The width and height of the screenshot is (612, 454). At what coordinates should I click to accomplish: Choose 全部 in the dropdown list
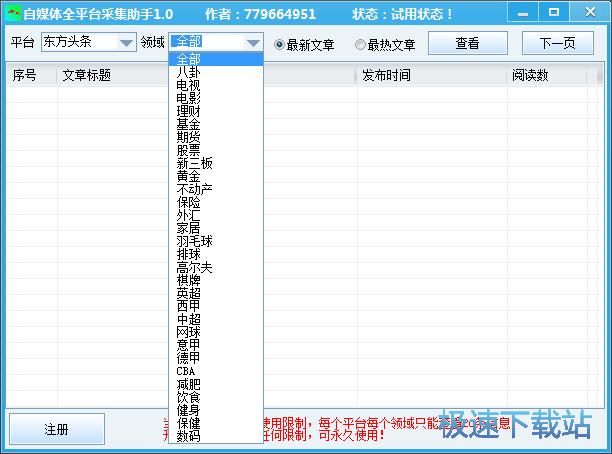coord(216,59)
